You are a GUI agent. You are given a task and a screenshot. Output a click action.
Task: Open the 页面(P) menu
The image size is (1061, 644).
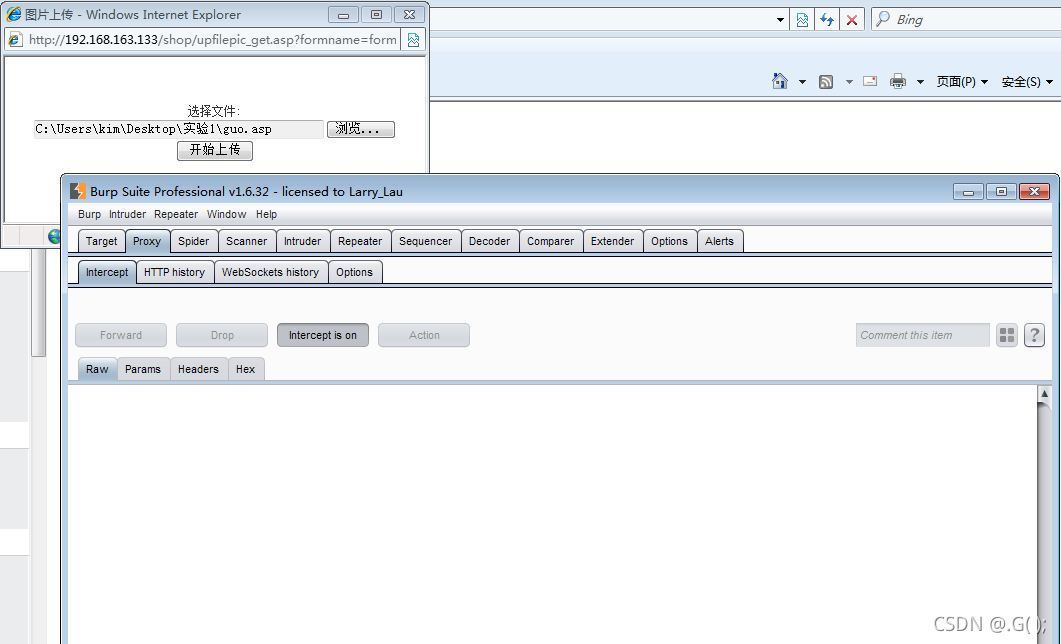coord(962,82)
